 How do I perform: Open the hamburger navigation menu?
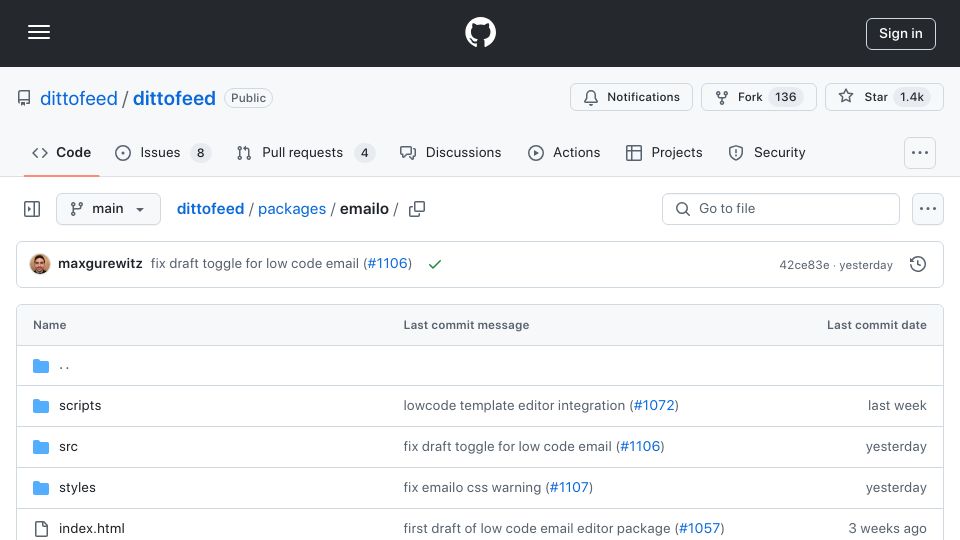tap(39, 32)
